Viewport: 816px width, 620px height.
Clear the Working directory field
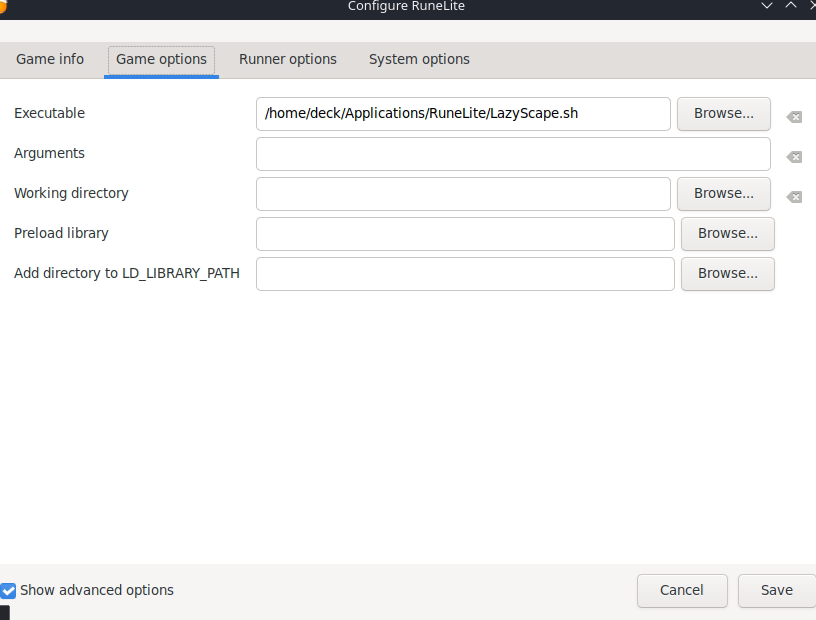(x=793, y=197)
